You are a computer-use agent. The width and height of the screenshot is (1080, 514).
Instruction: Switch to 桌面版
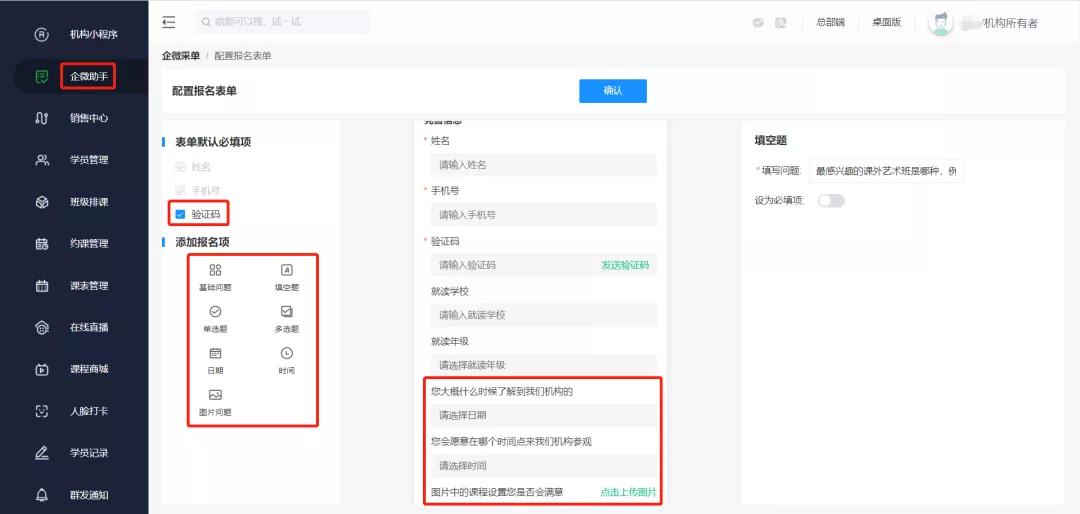coord(886,22)
